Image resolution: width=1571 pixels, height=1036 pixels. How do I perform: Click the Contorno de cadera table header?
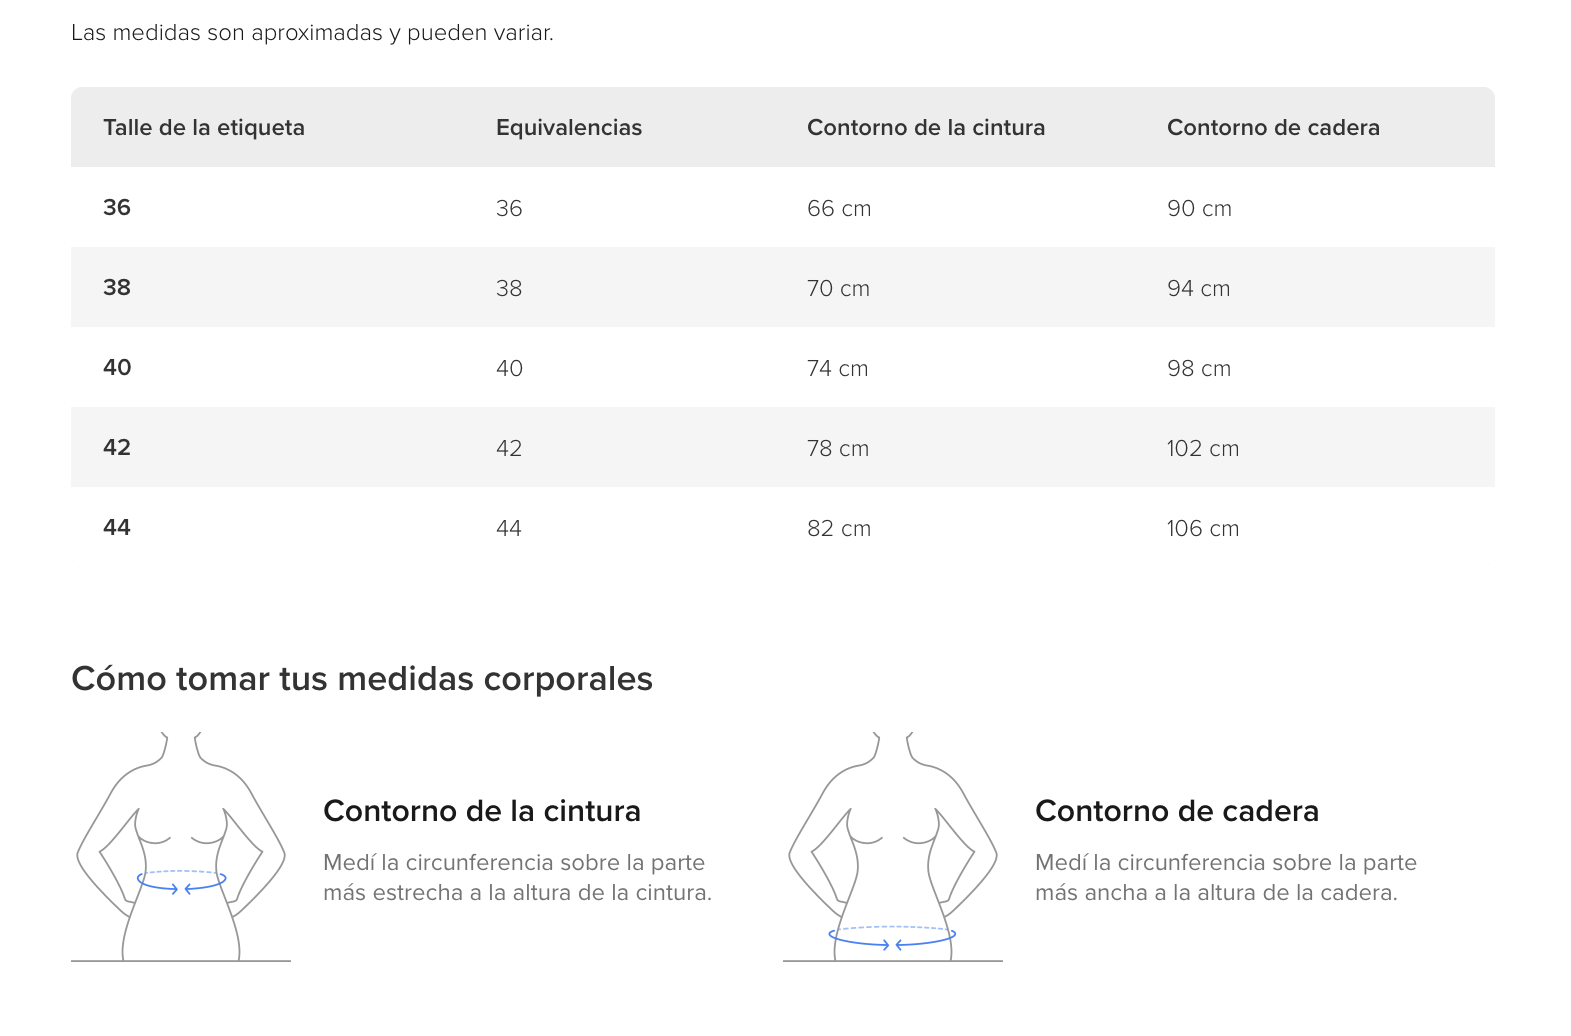tap(1273, 127)
